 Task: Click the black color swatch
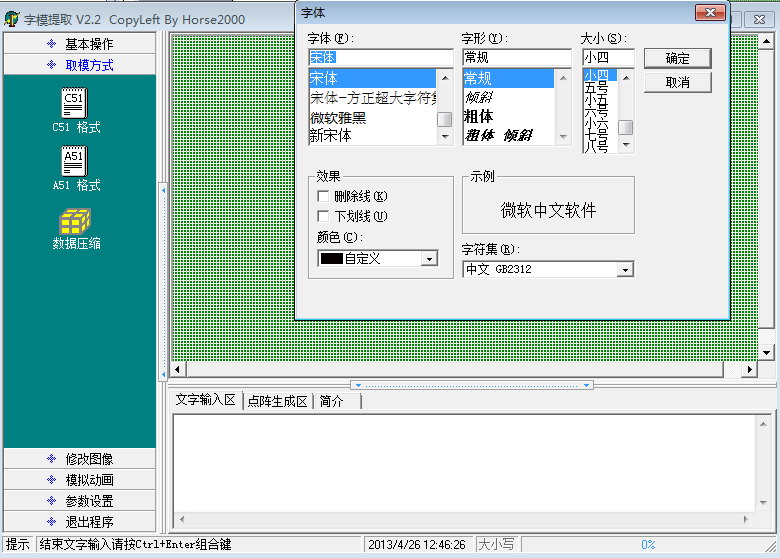(332, 259)
